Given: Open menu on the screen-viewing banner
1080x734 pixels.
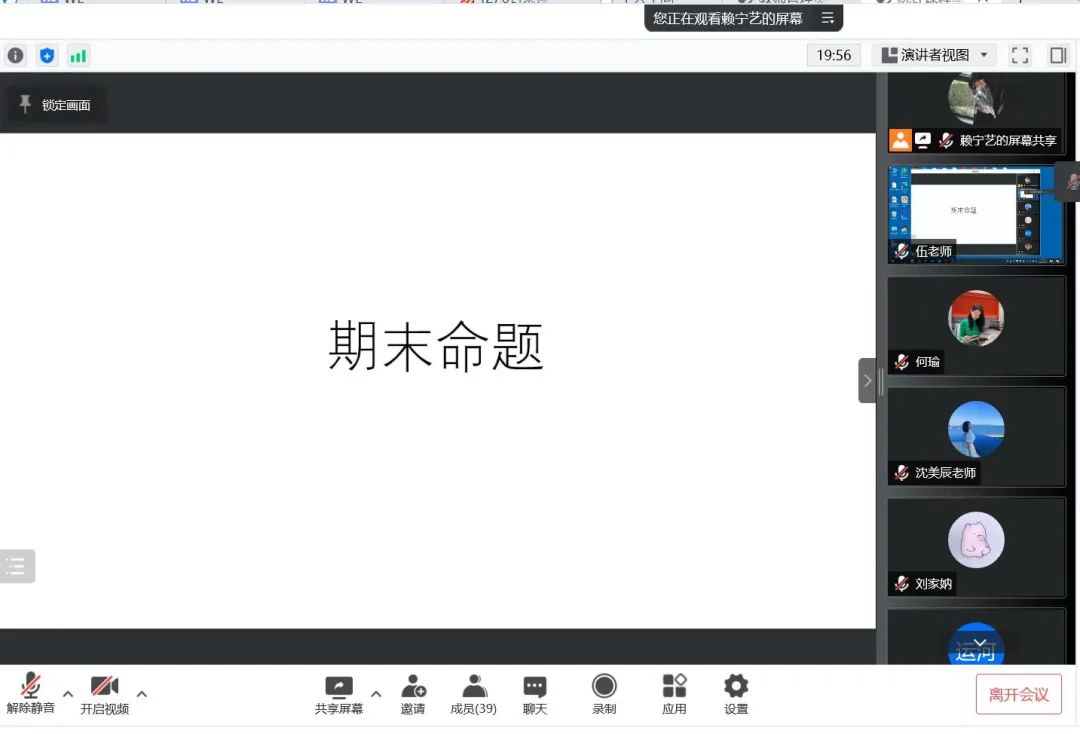Looking at the screenshot, I should pyautogui.click(x=827, y=17).
